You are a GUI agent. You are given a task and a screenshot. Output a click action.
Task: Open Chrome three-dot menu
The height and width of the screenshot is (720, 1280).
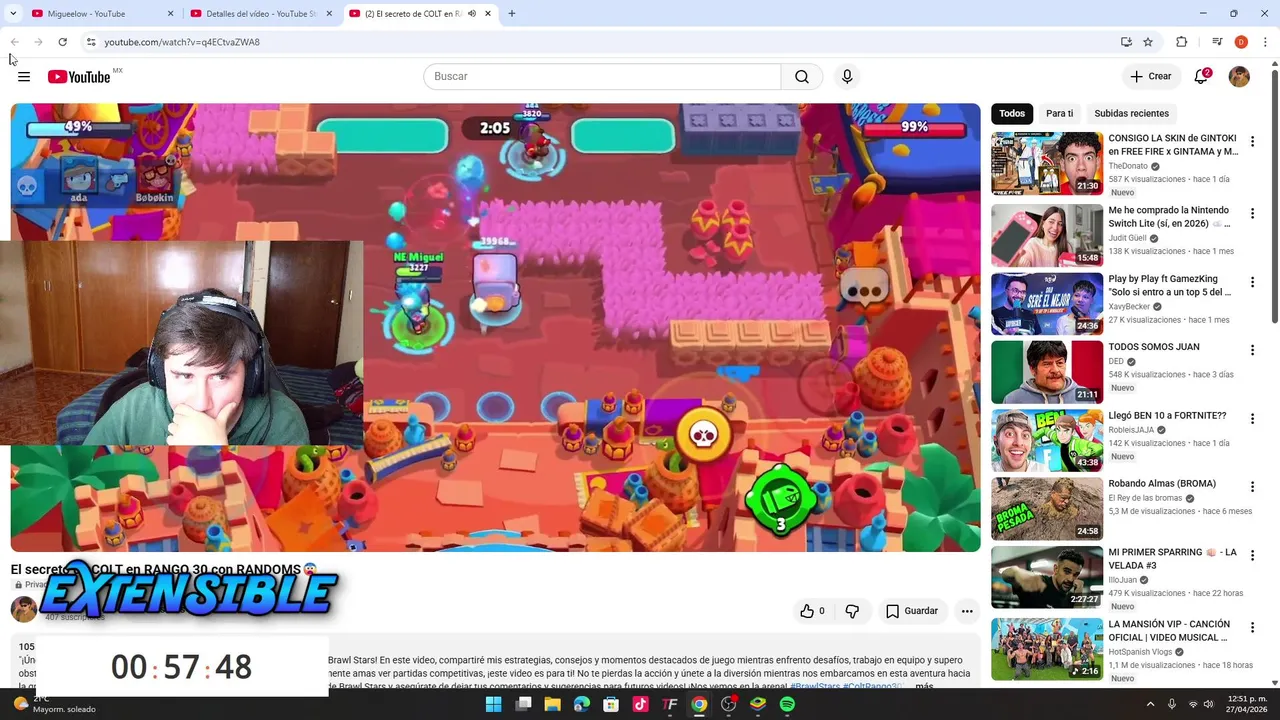pos(1265,42)
